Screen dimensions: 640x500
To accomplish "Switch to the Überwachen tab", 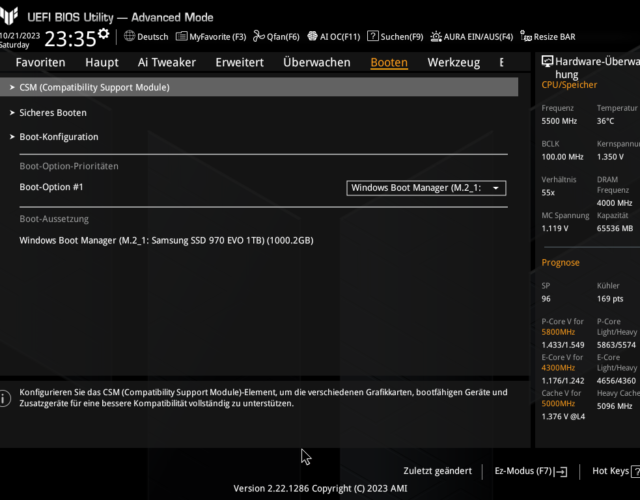I will point(316,62).
